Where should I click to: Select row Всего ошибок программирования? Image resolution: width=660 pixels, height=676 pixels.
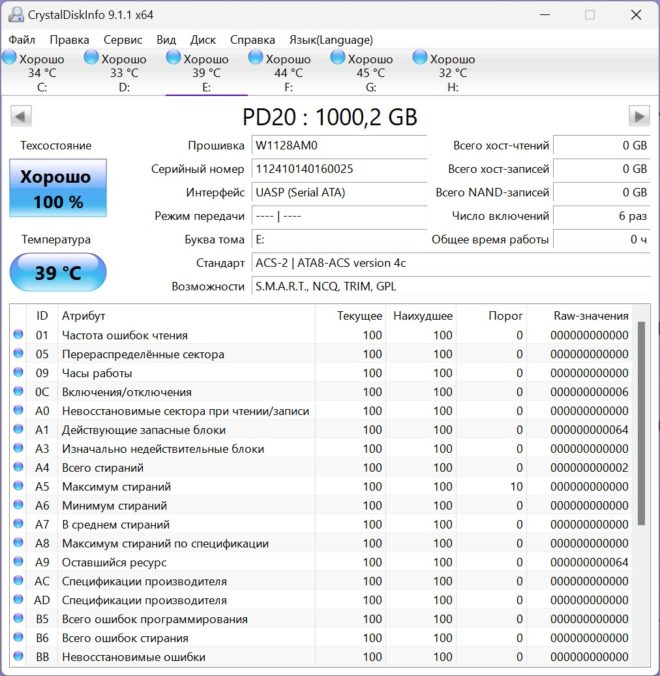(321, 619)
